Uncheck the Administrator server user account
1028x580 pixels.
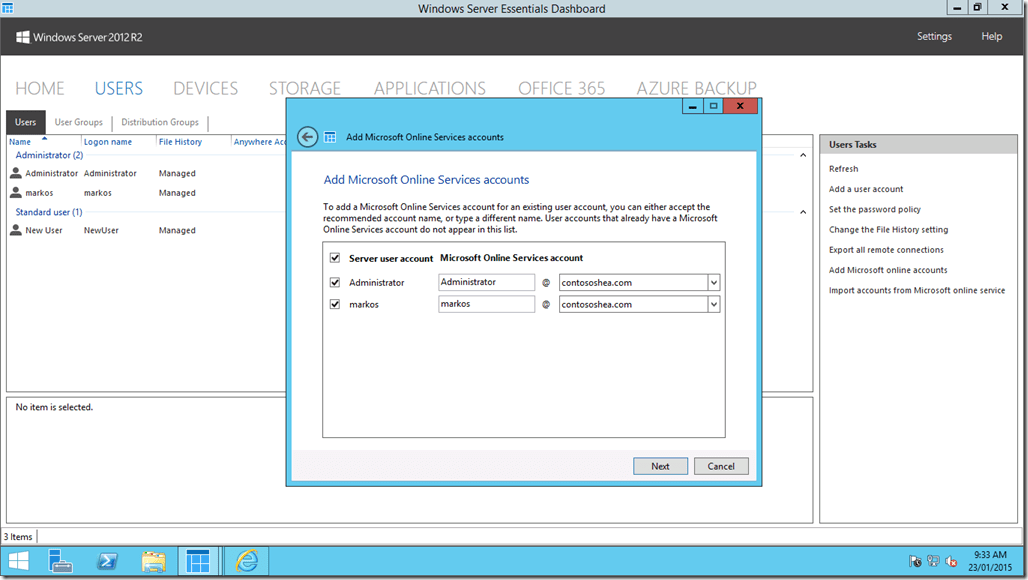(336, 282)
